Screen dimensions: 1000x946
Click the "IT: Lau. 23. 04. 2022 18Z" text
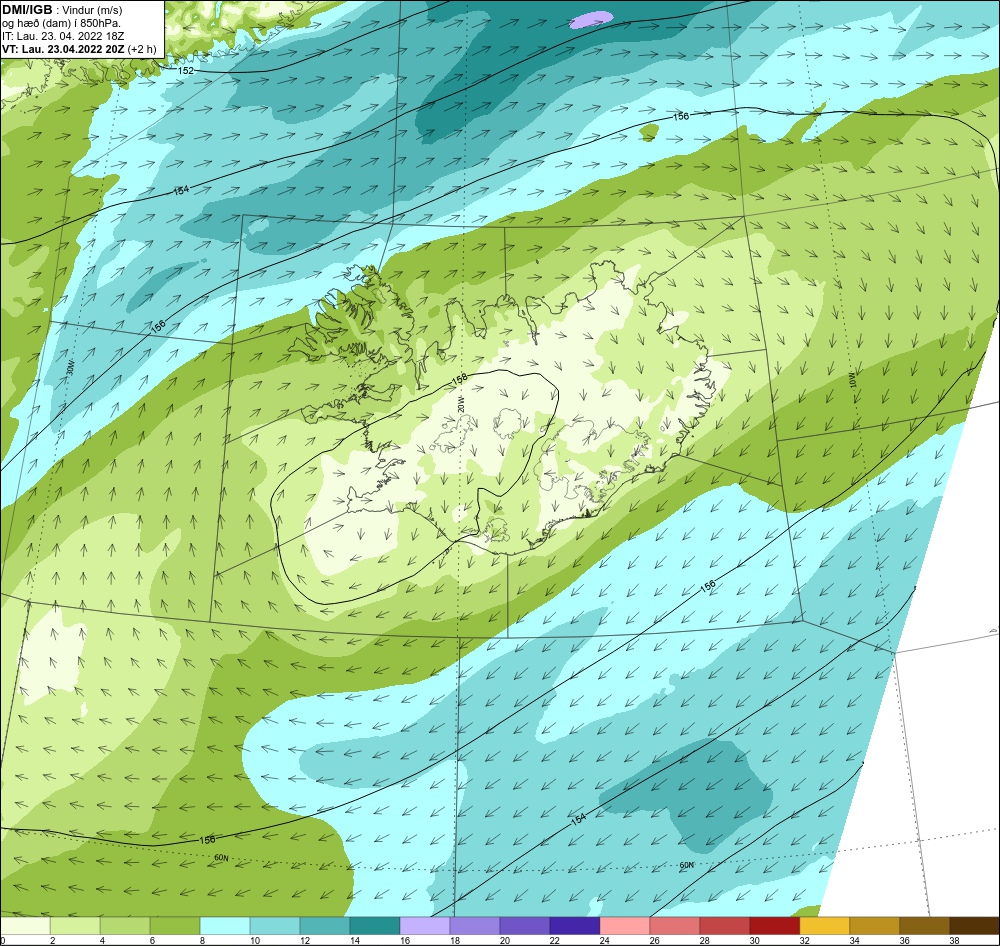tap(62, 36)
